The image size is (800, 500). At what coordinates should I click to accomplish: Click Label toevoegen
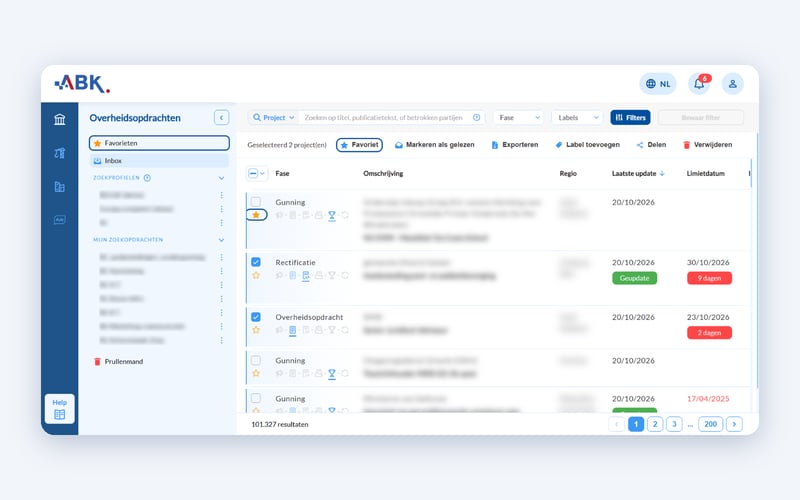coord(587,145)
